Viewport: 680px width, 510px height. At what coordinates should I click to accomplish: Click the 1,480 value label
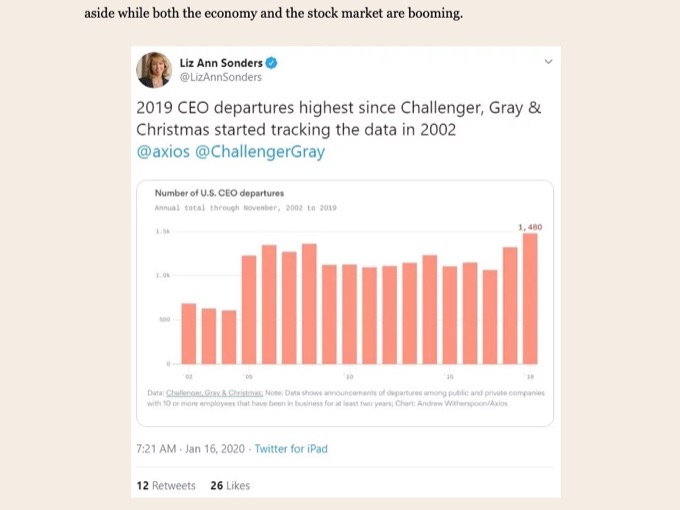pyautogui.click(x=530, y=227)
